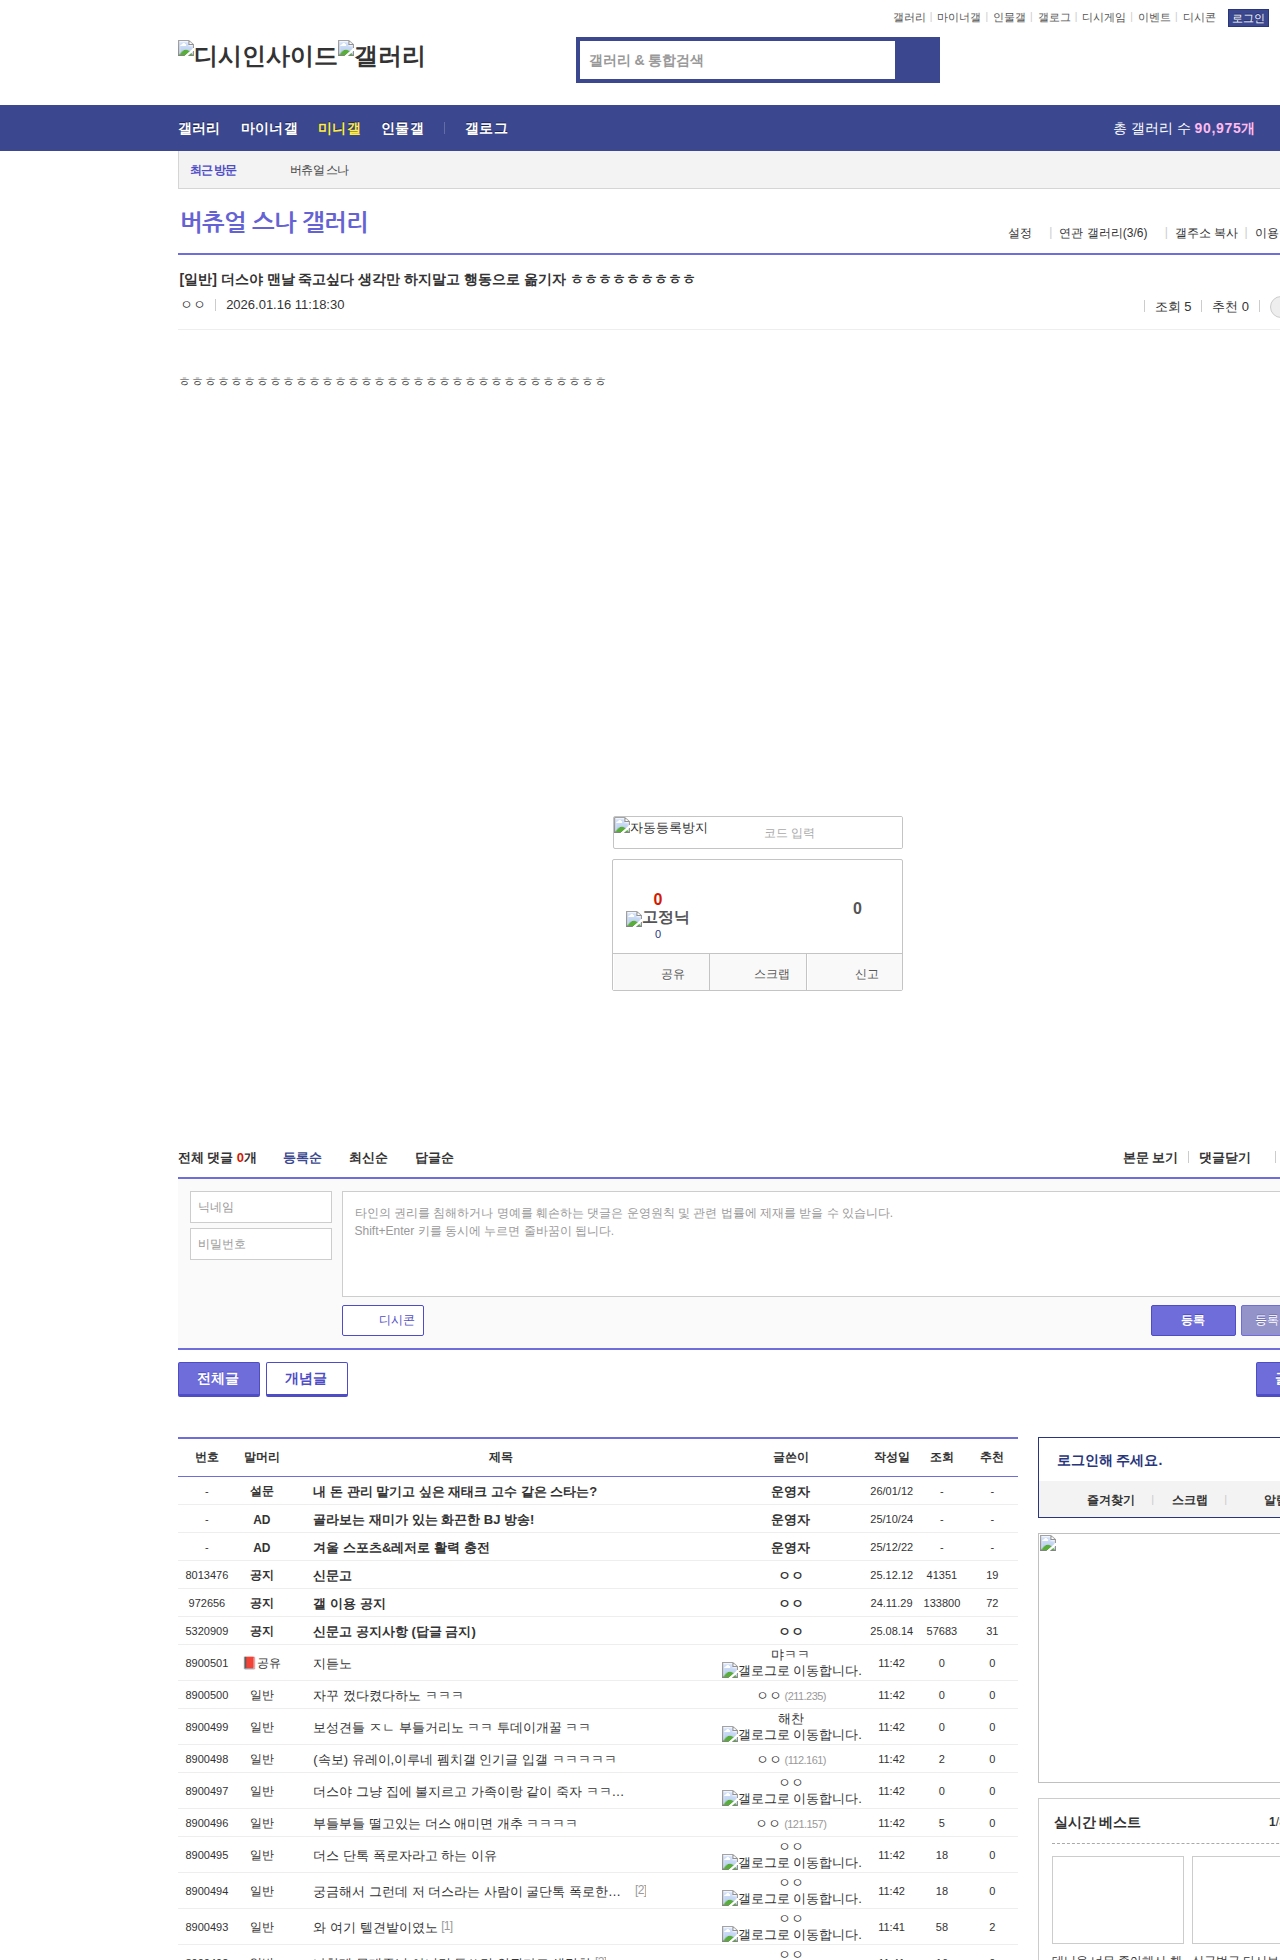The width and height of the screenshot is (1280, 1960).
Task: Select the 개념글 tab above the post list
Action: click(306, 1379)
